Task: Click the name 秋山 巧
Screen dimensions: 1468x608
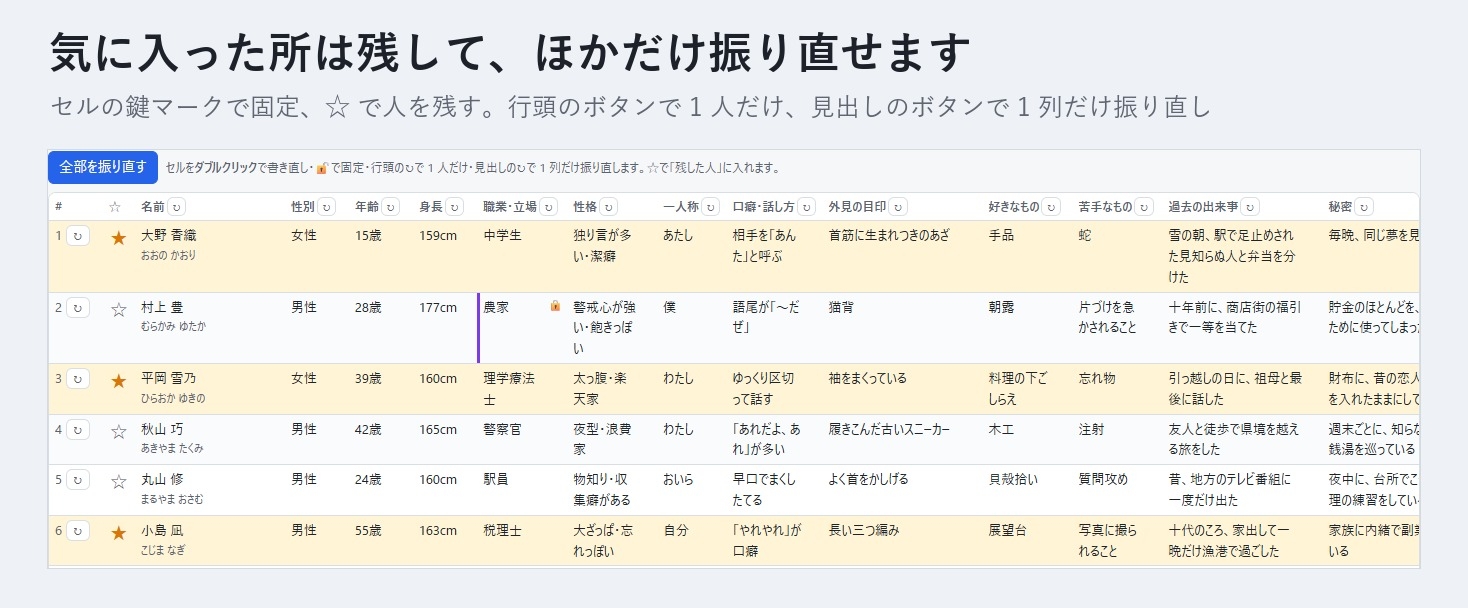Action: click(x=162, y=429)
